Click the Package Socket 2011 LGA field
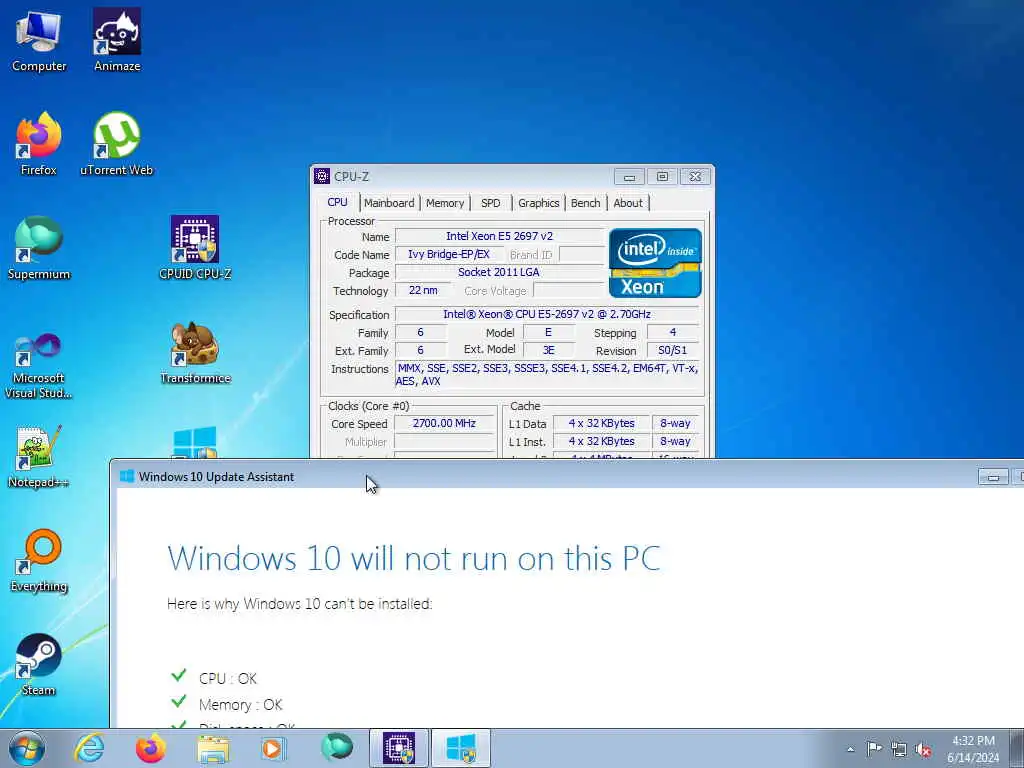Image resolution: width=1024 pixels, height=768 pixels. (500, 272)
